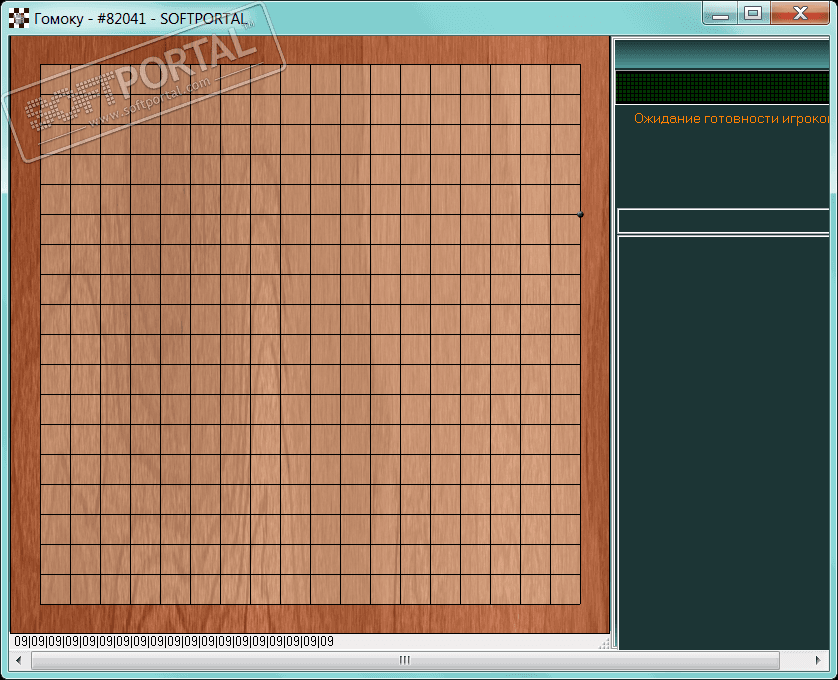This screenshot has height=680, width=838.
Task: Minimize the Gomoku window
Action: 720,13
